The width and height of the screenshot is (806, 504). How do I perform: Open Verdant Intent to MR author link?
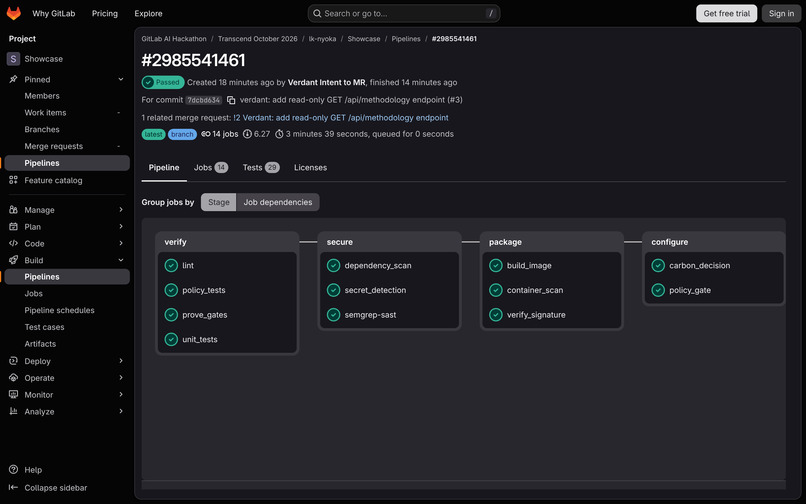point(326,82)
